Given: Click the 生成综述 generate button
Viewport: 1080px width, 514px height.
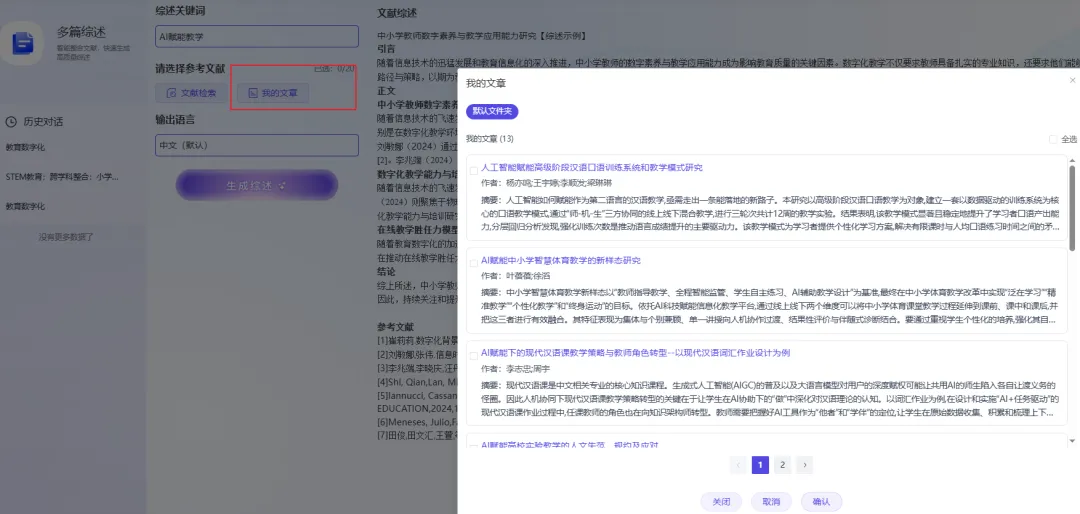Looking at the screenshot, I should 256,185.
